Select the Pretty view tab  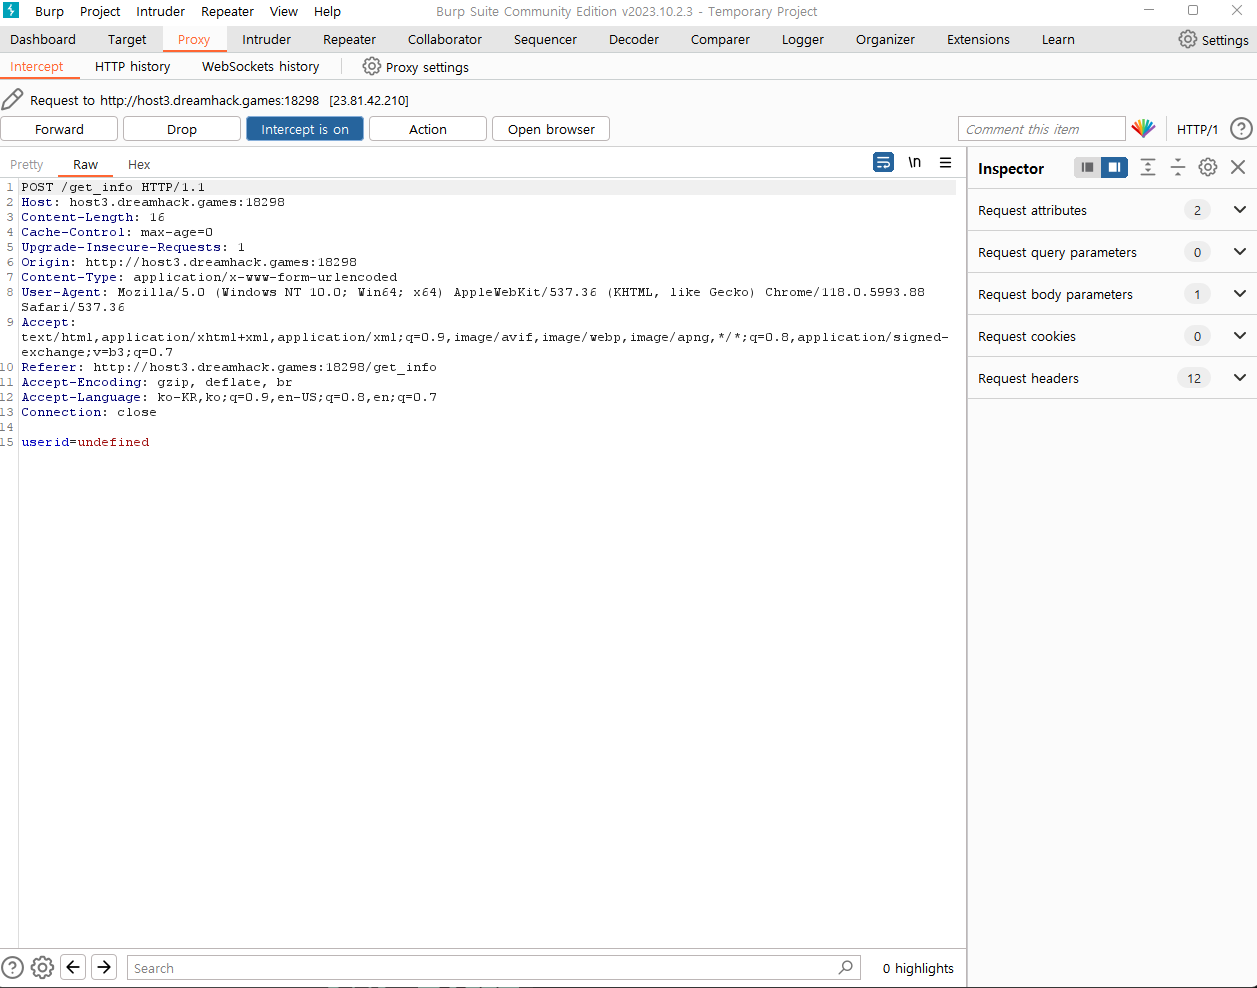pyautogui.click(x=27, y=164)
